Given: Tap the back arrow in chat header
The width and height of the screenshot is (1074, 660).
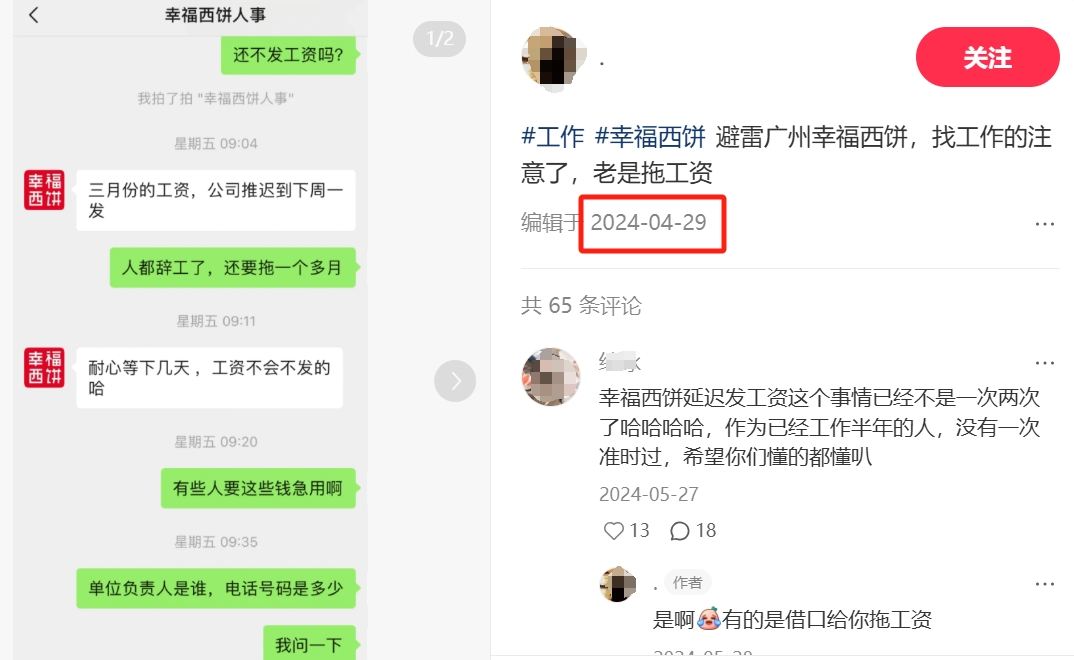Looking at the screenshot, I should tap(34, 15).
